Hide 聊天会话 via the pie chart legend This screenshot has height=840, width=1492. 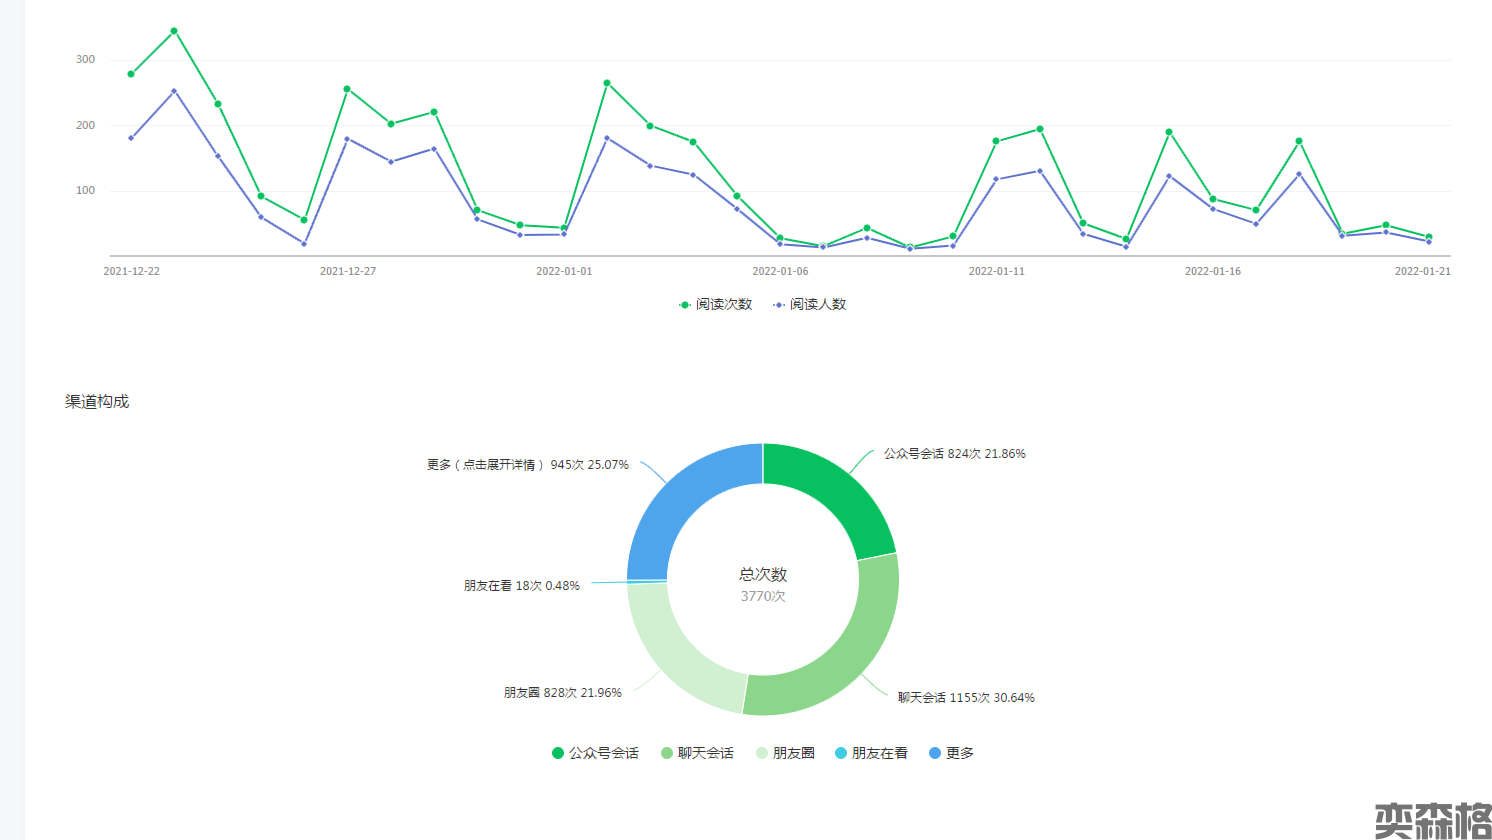(x=697, y=753)
